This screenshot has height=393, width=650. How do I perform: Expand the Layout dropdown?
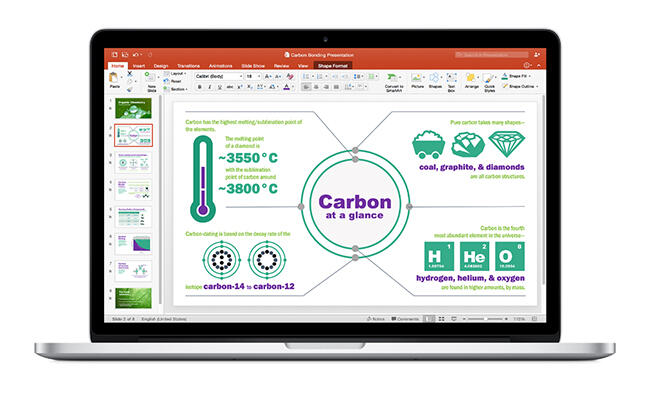[x=177, y=73]
